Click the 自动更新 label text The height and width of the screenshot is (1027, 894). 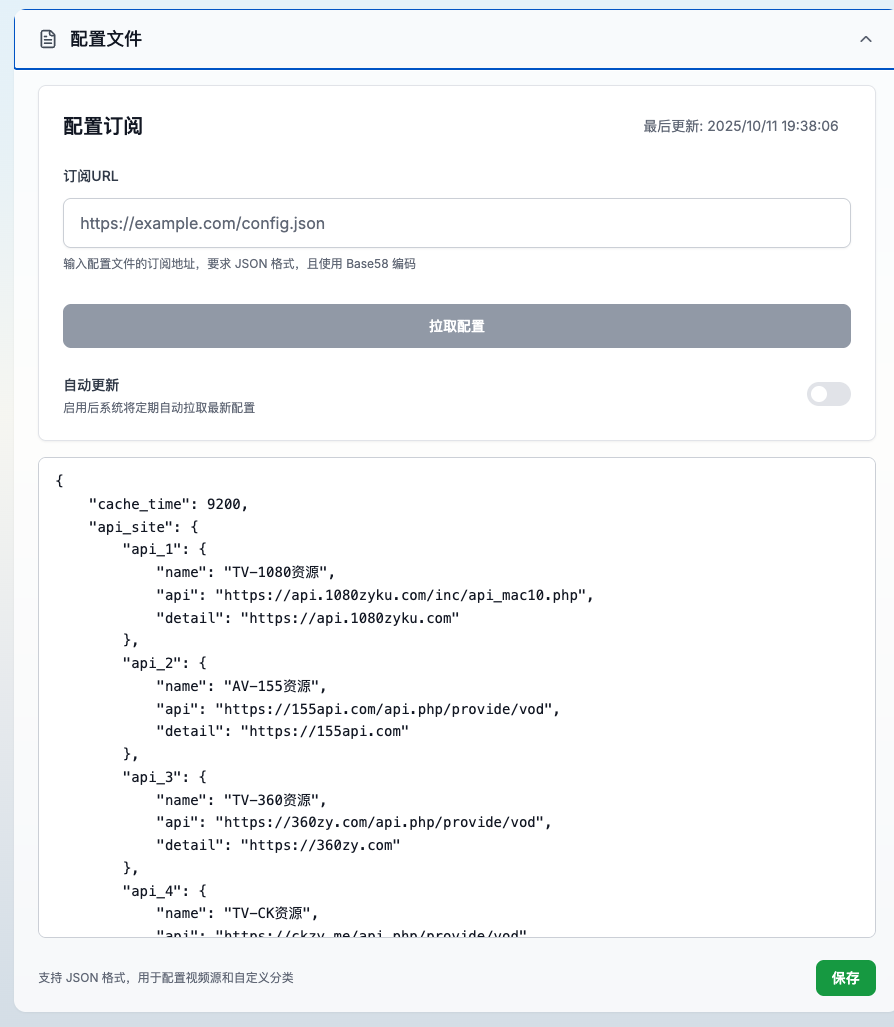click(x=91, y=385)
